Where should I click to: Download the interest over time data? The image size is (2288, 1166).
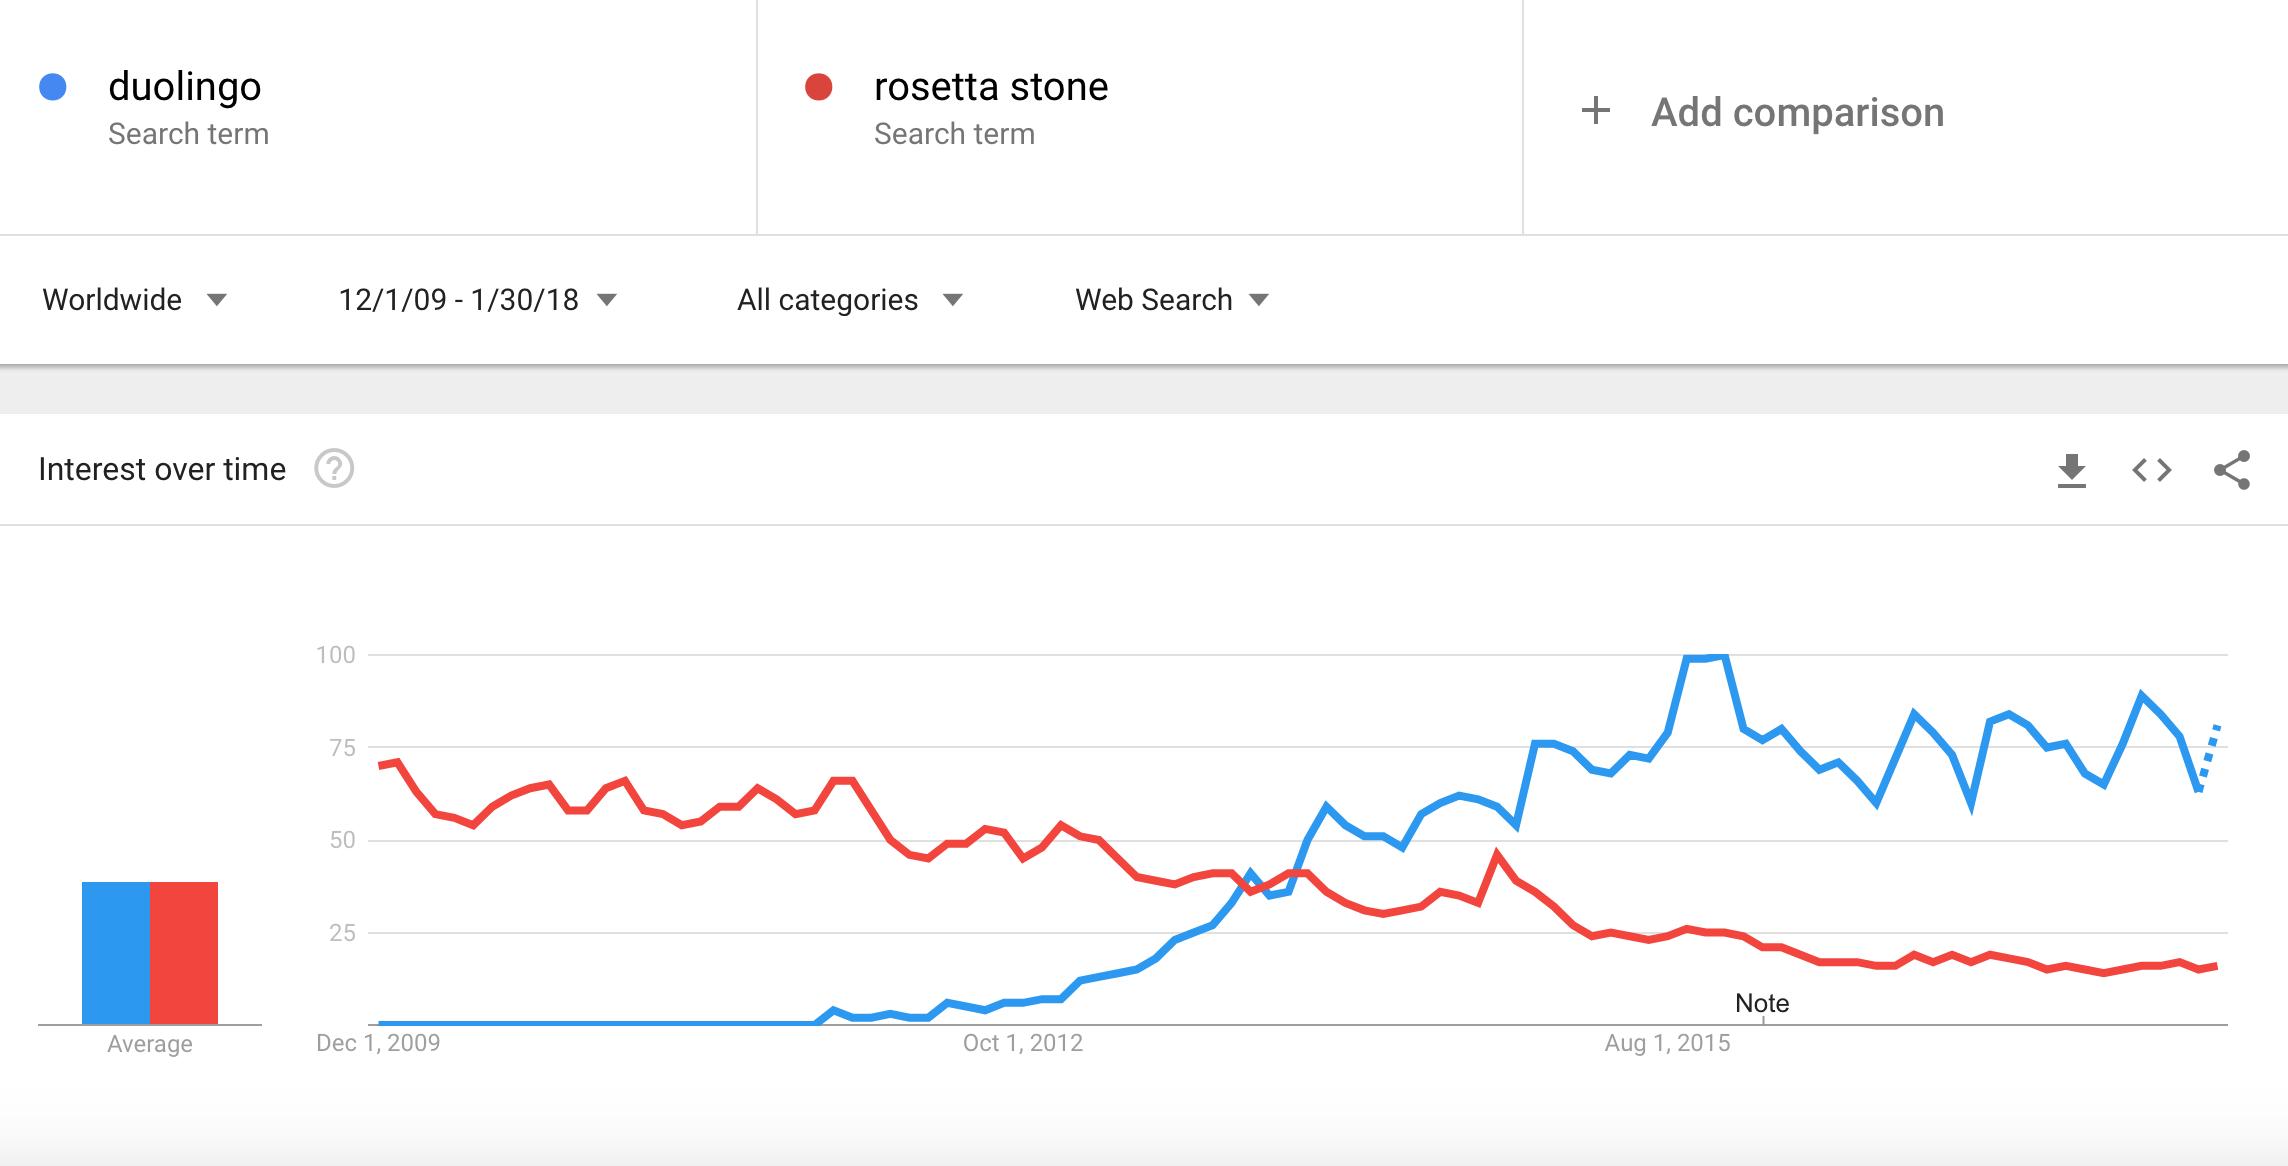(x=2072, y=470)
